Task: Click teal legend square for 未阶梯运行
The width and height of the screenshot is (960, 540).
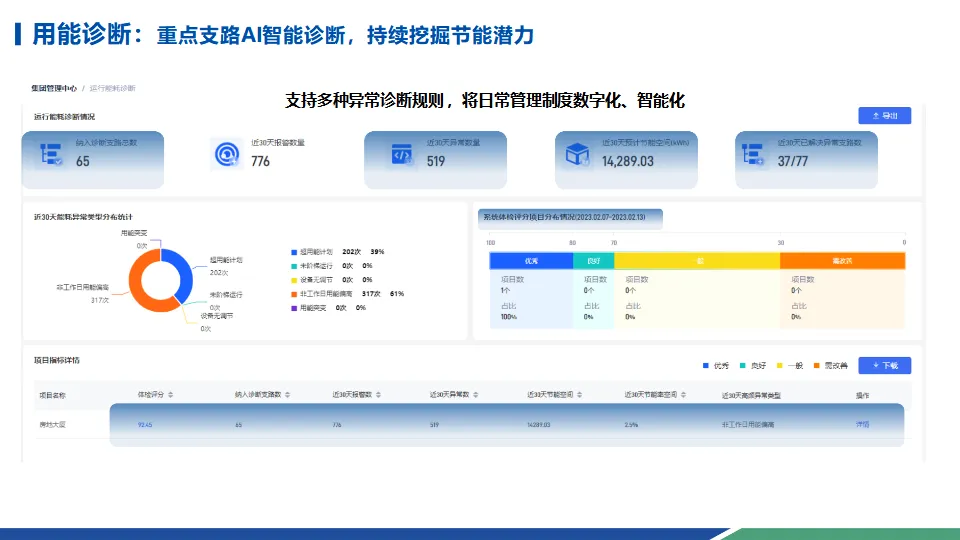Action: [x=294, y=266]
